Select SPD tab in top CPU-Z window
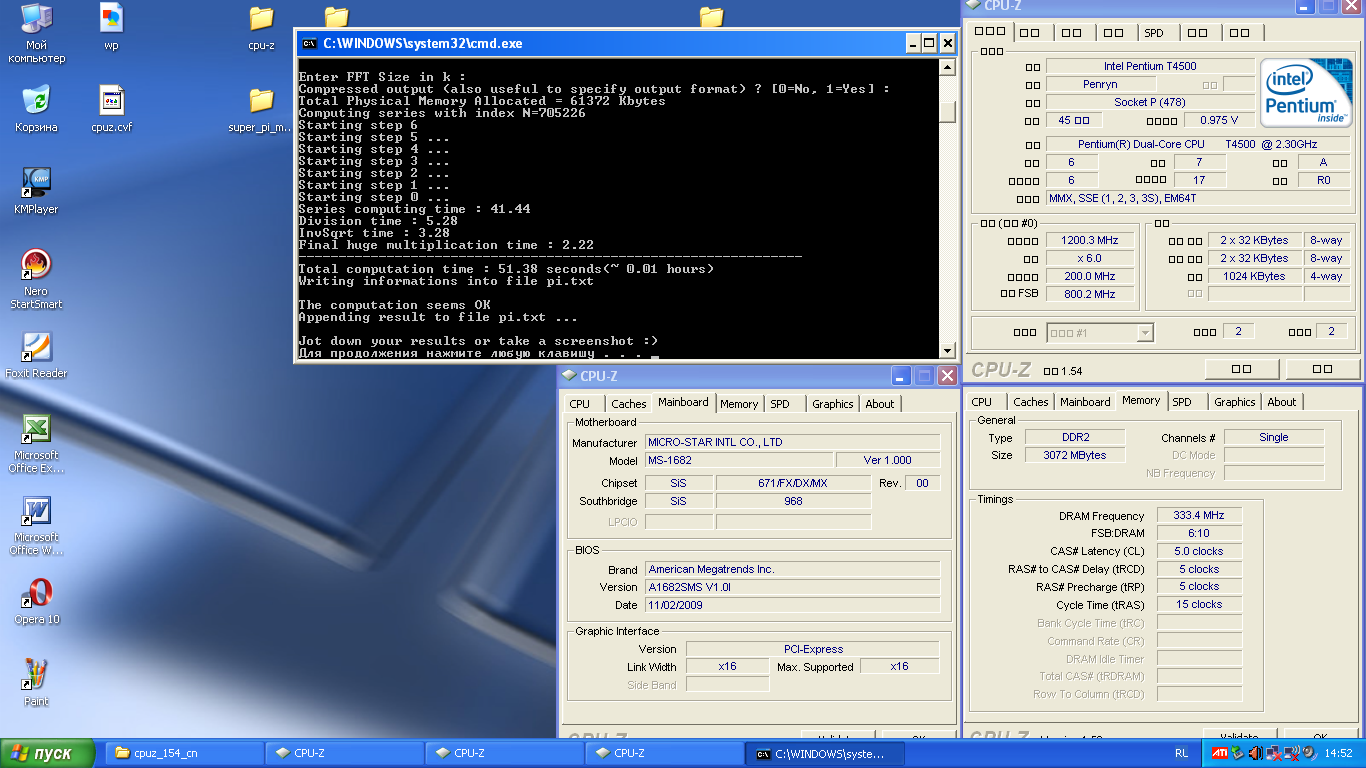 (1154, 33)
